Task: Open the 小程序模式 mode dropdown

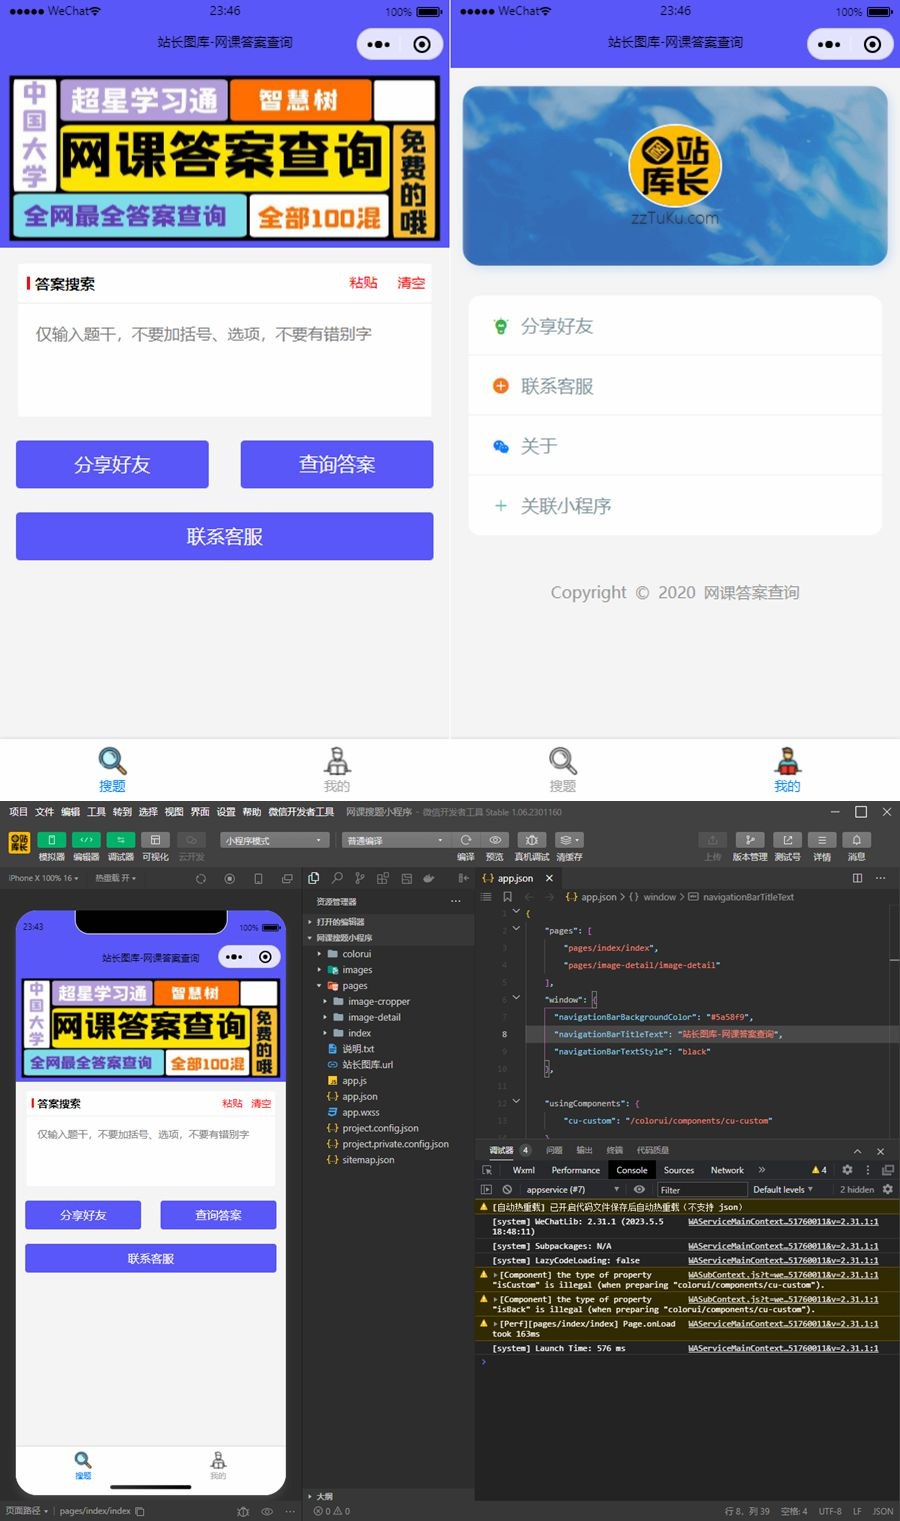Action: [275, 840]
